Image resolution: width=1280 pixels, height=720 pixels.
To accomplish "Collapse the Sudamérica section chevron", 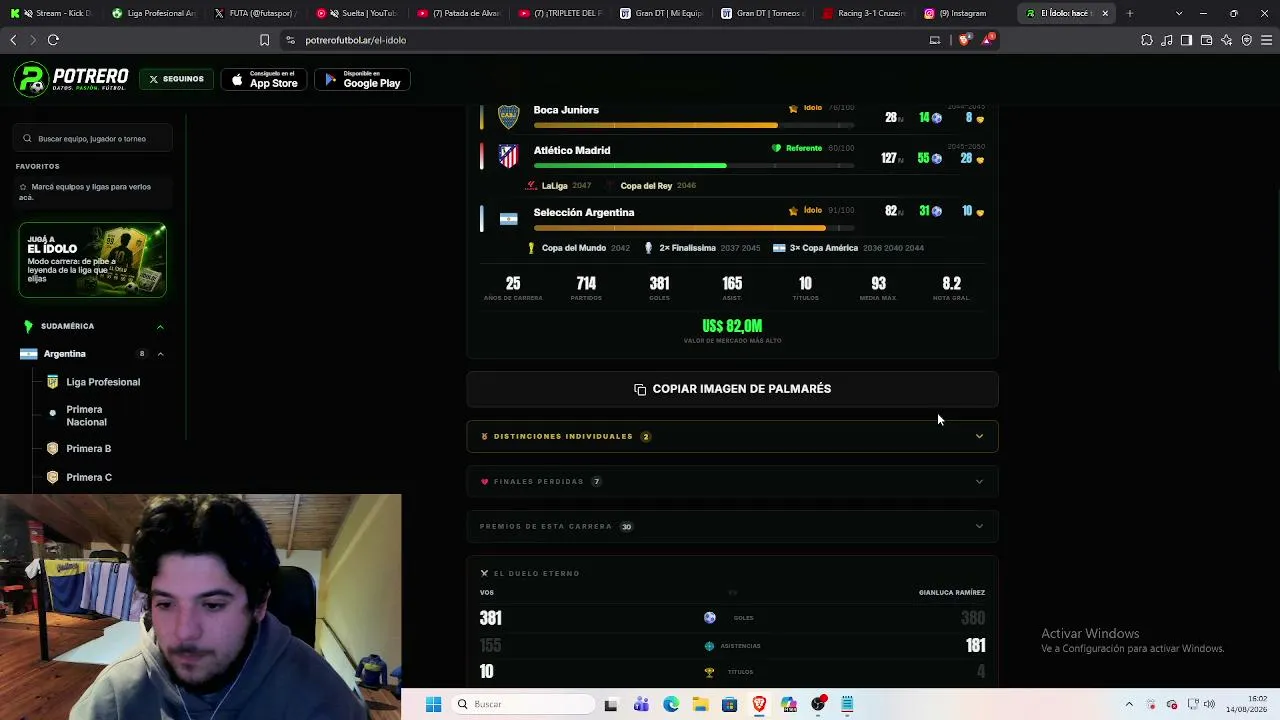I will pyautogui.click(x=160, y=326).
